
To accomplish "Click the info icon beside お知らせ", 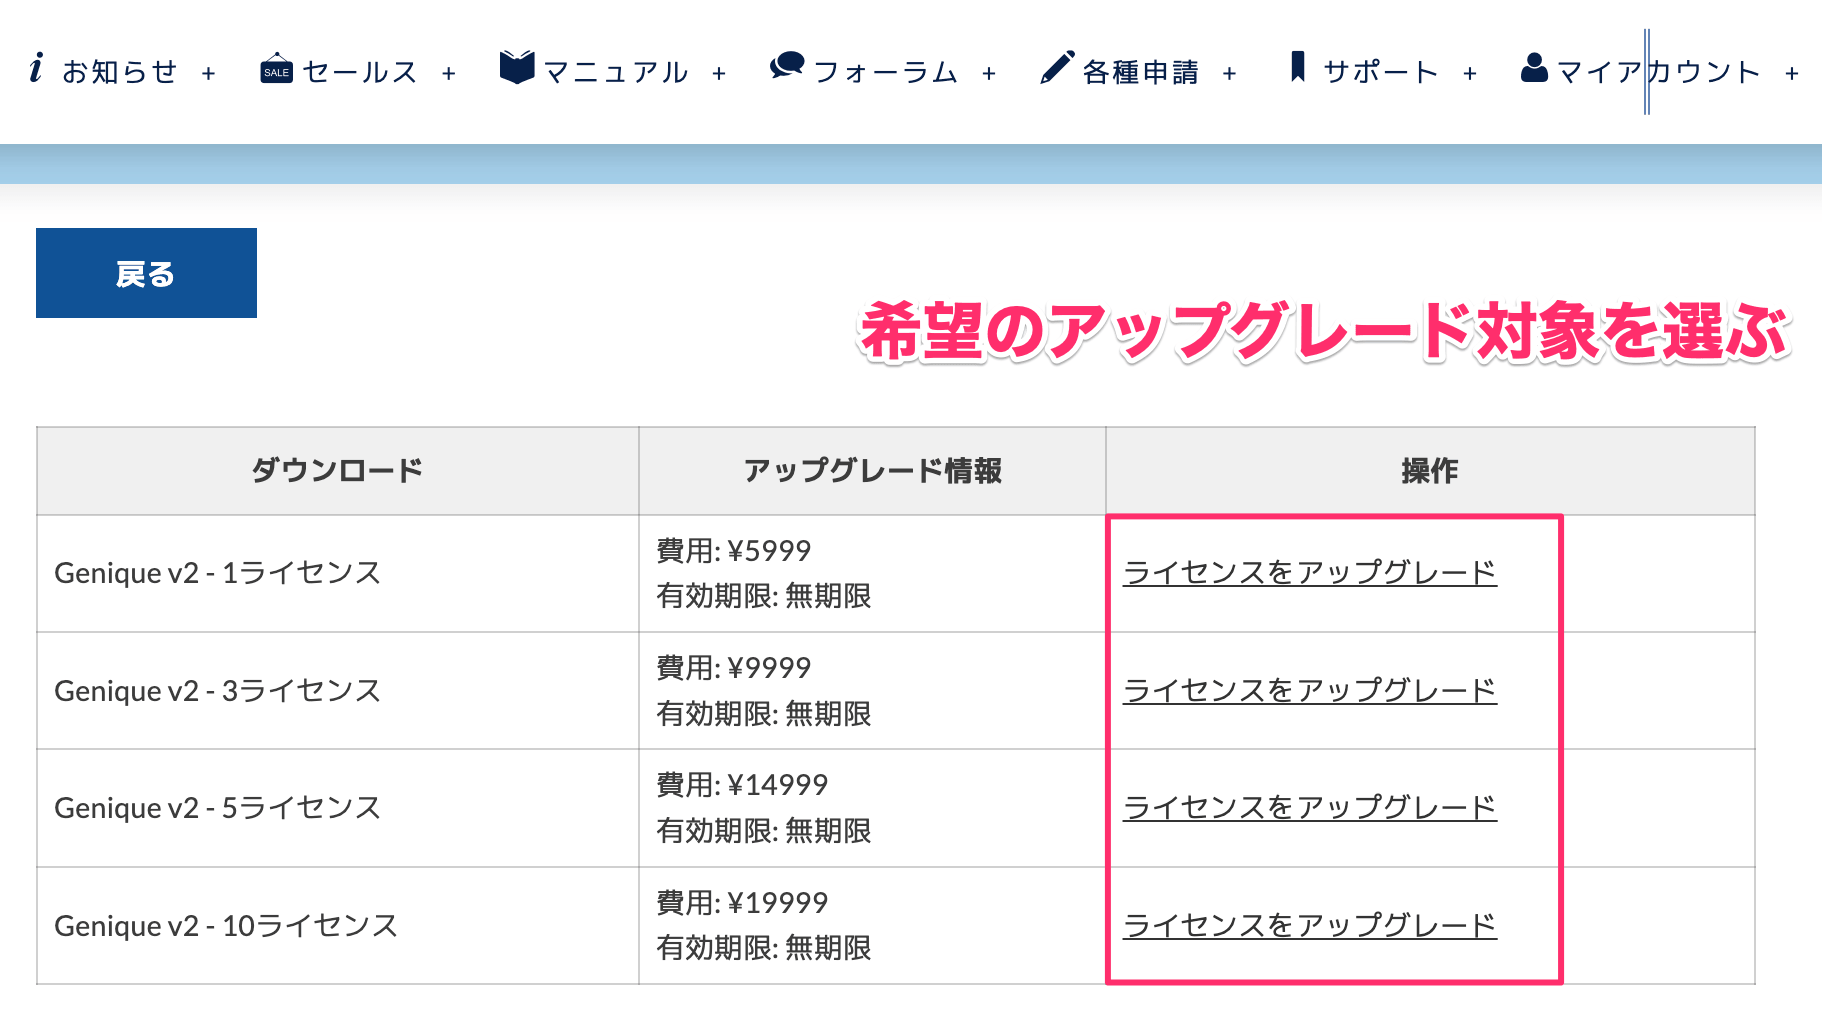I will [x=37, y=68].
